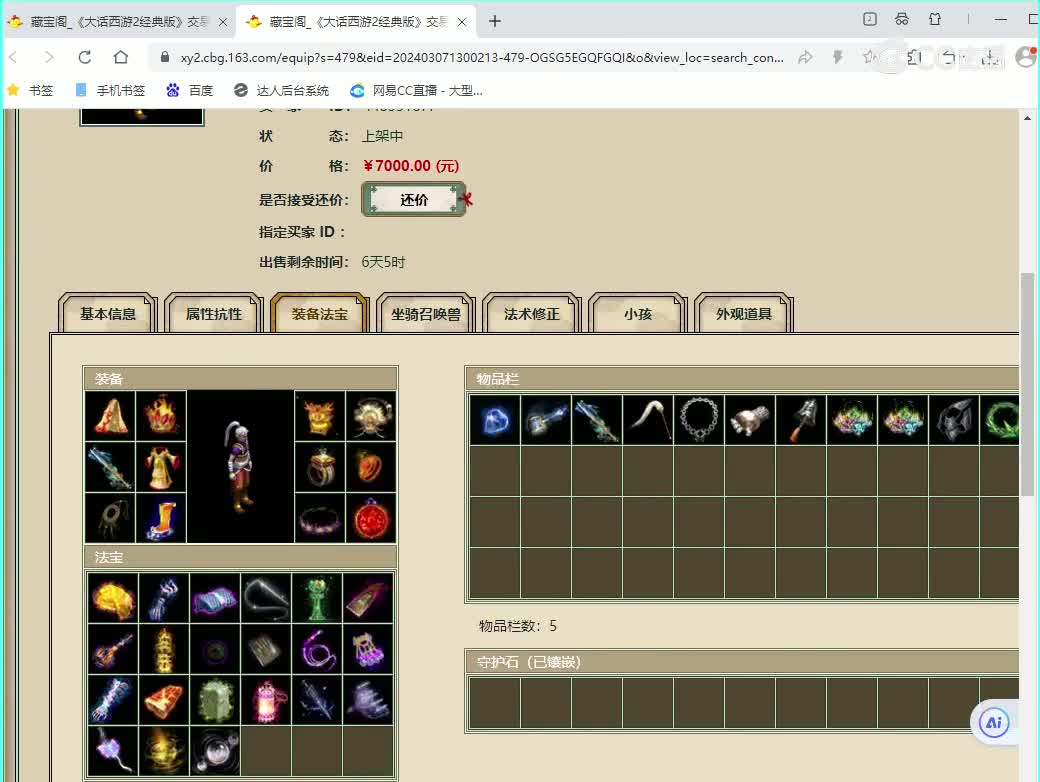Click the page vertical scrollbar thumb
This screenshot has width=1040, height=782.
(x=1027, y=384)
